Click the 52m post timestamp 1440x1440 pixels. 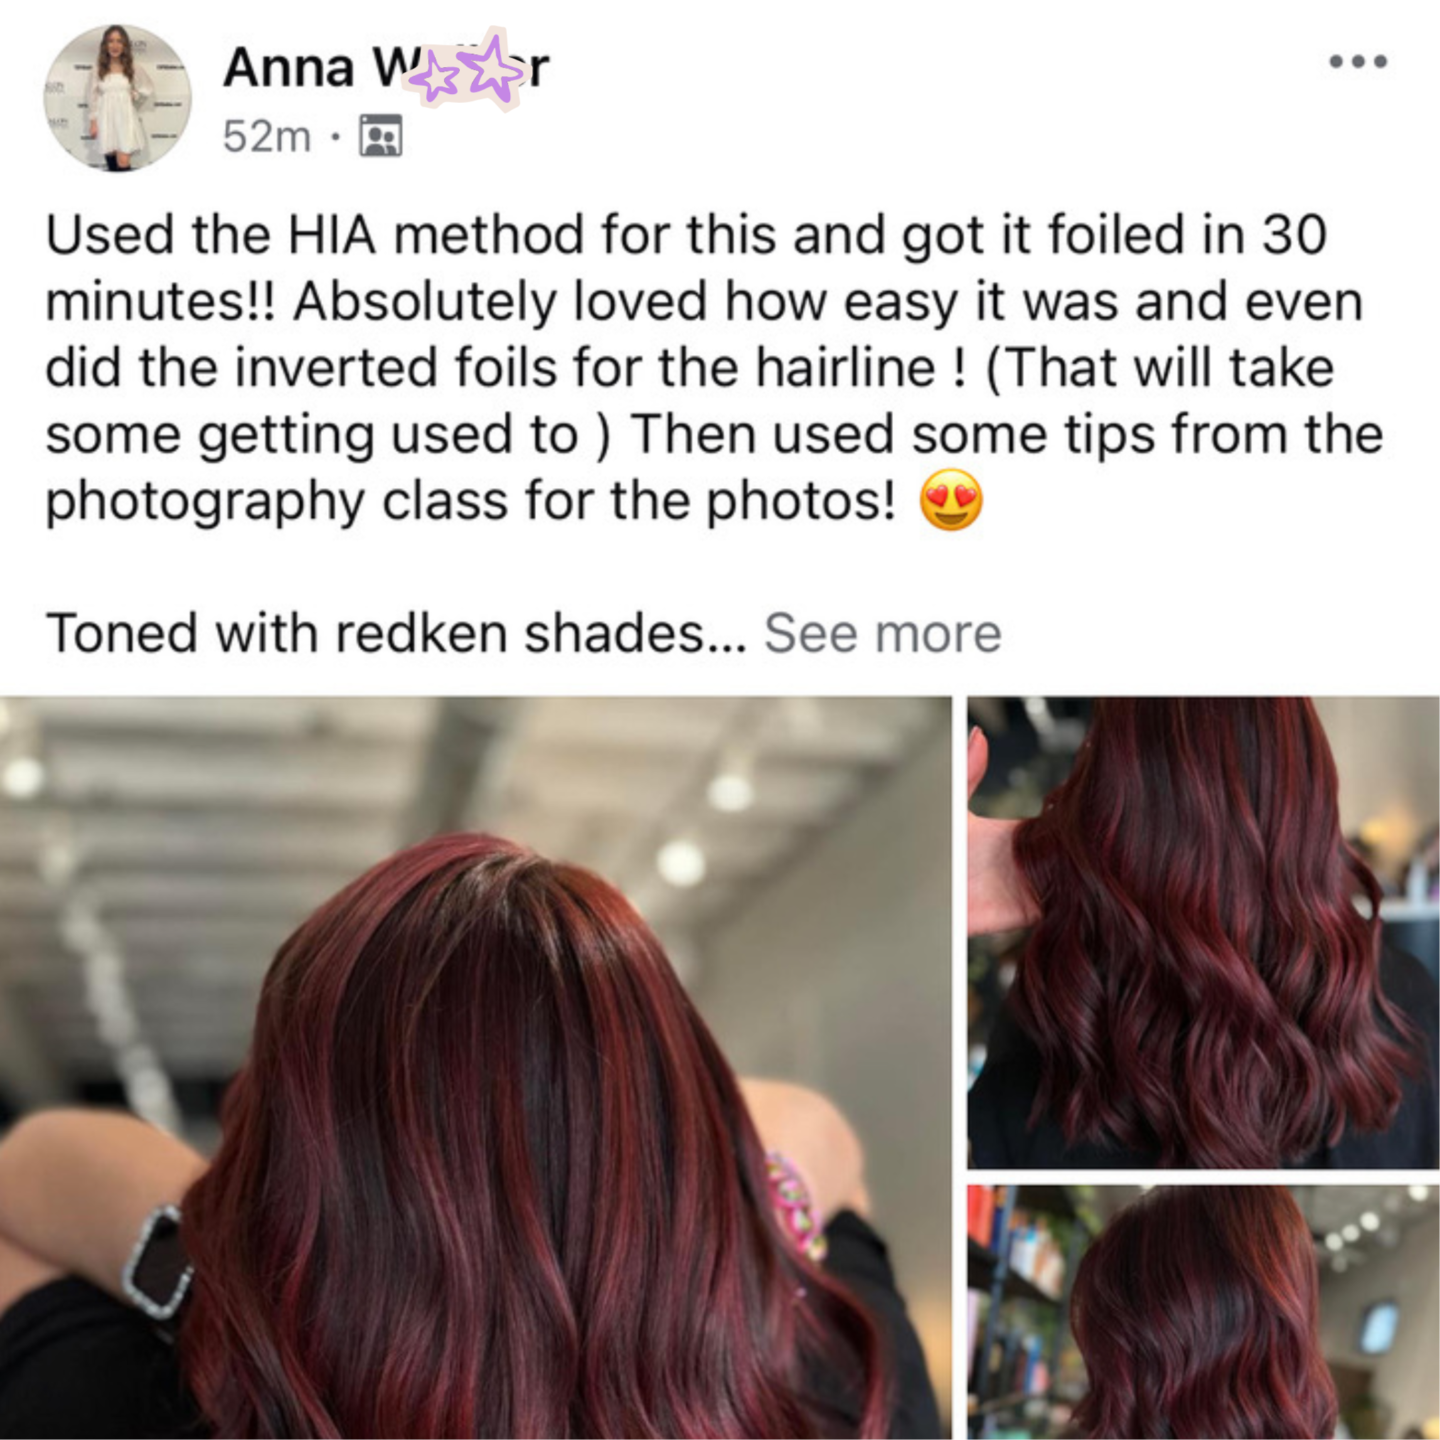pyautogui.click(x=267, y=136)
